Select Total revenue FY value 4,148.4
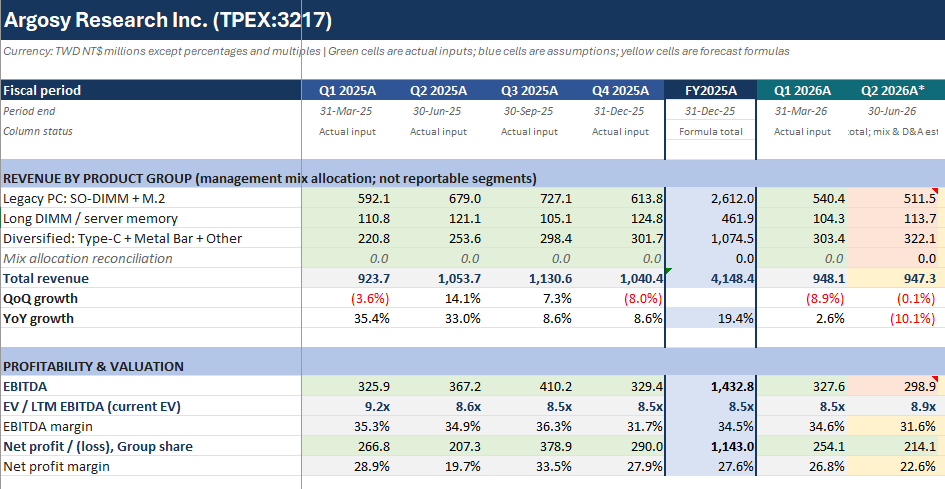The width and height of the screenshot is (945, 489). (711, 278)
